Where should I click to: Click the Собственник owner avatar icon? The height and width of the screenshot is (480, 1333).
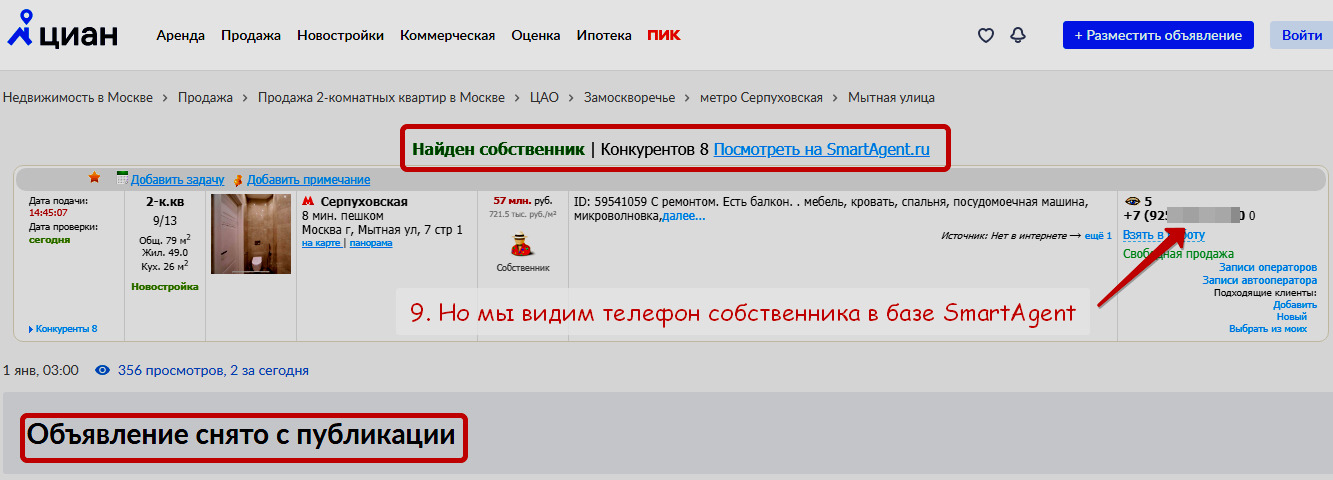pos(523,244)
